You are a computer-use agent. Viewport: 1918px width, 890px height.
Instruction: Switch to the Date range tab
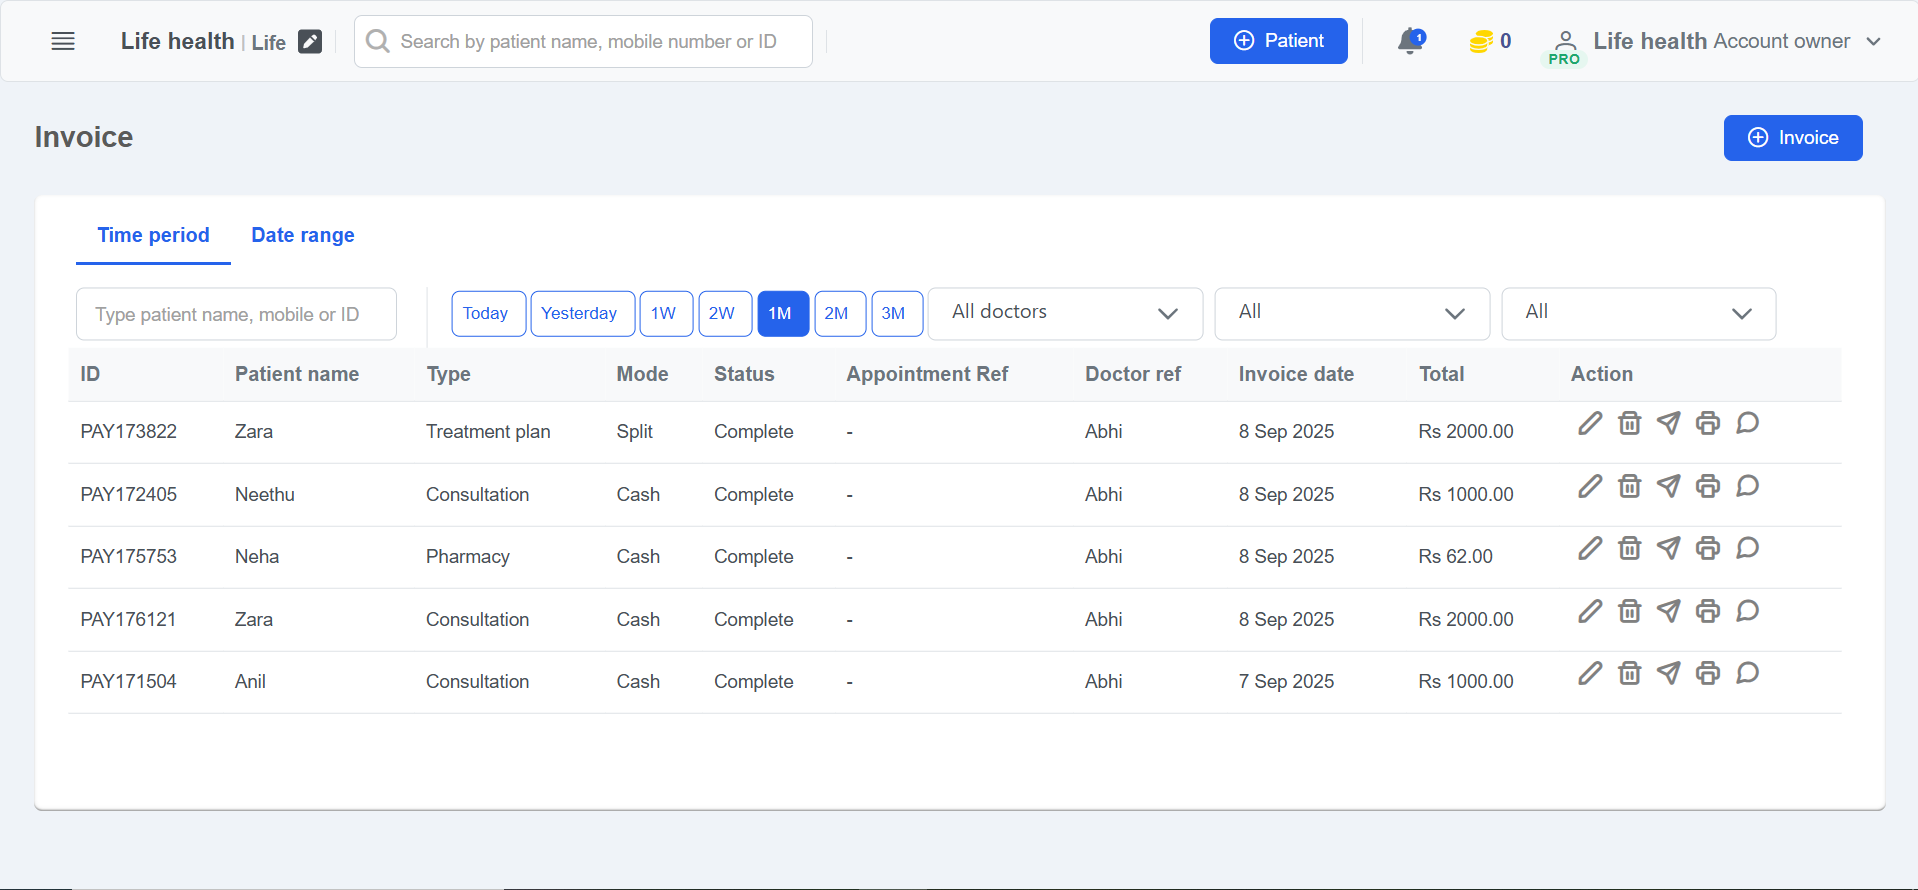(303, 236)
